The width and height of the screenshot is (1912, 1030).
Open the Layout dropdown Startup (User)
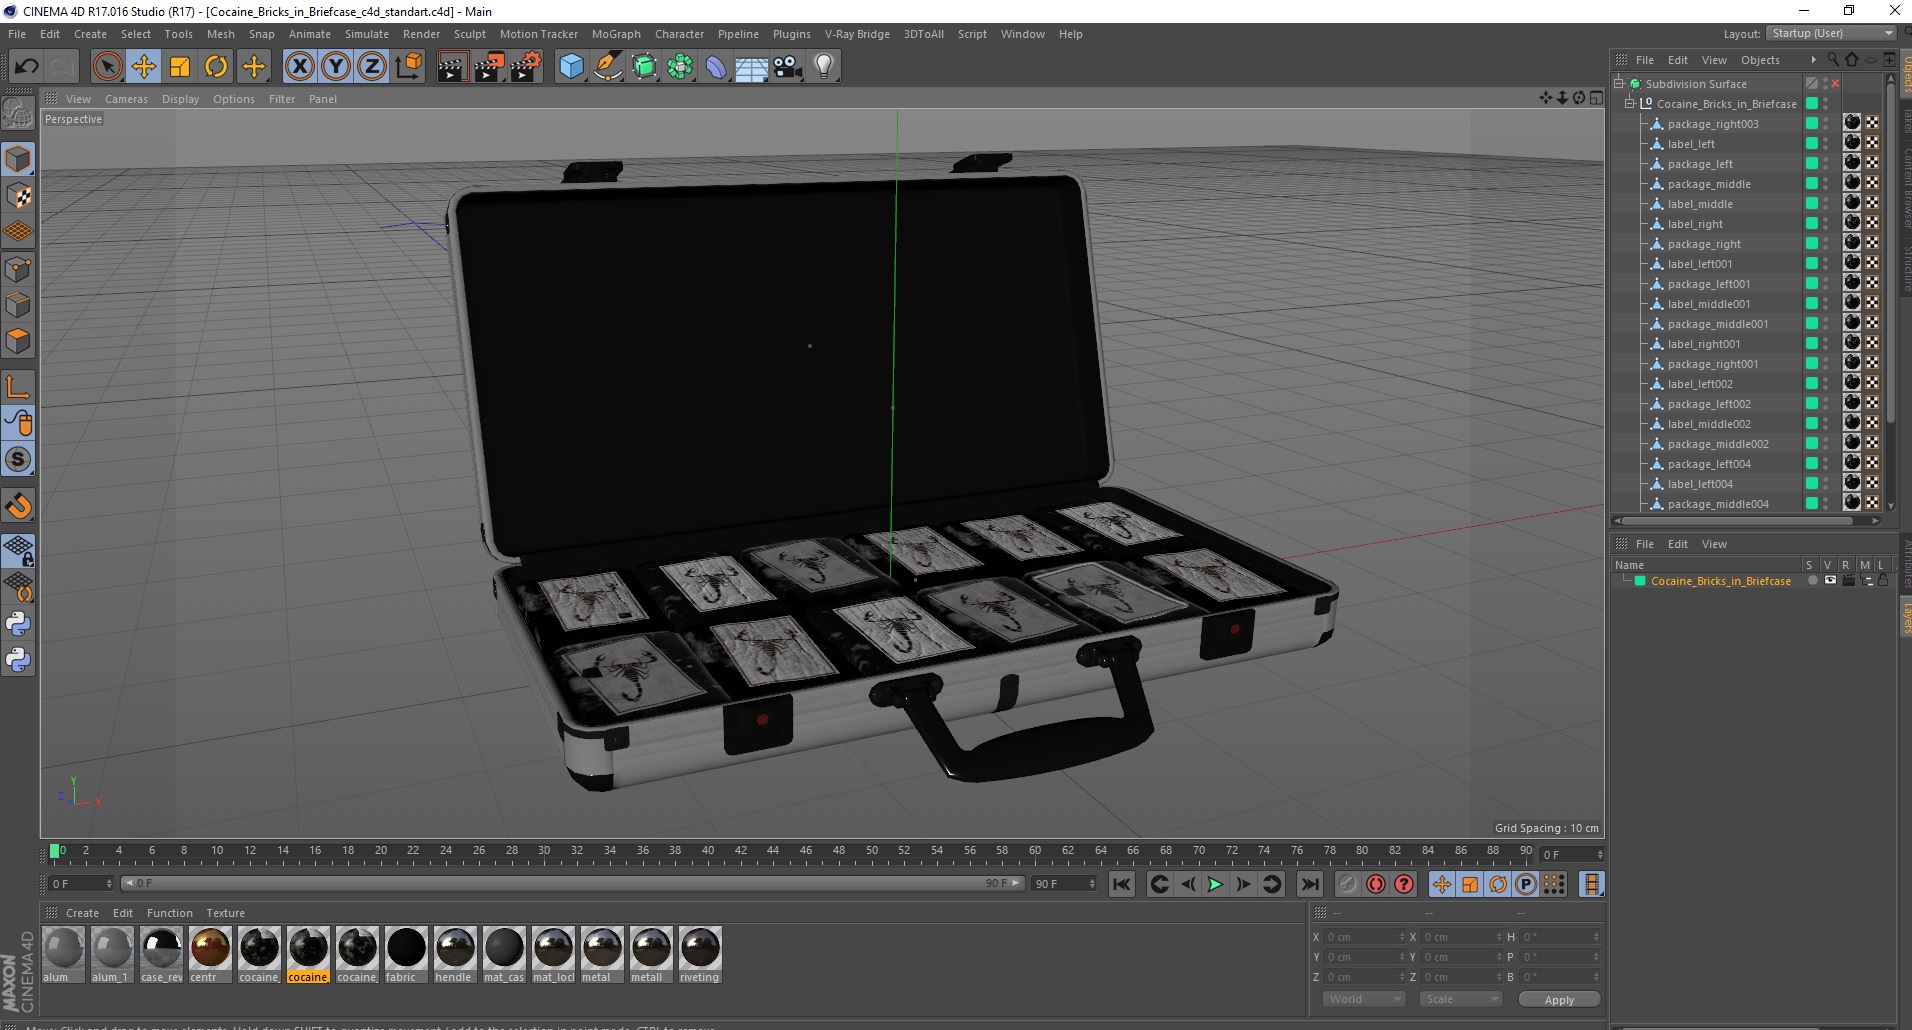tap(1831, 33)
